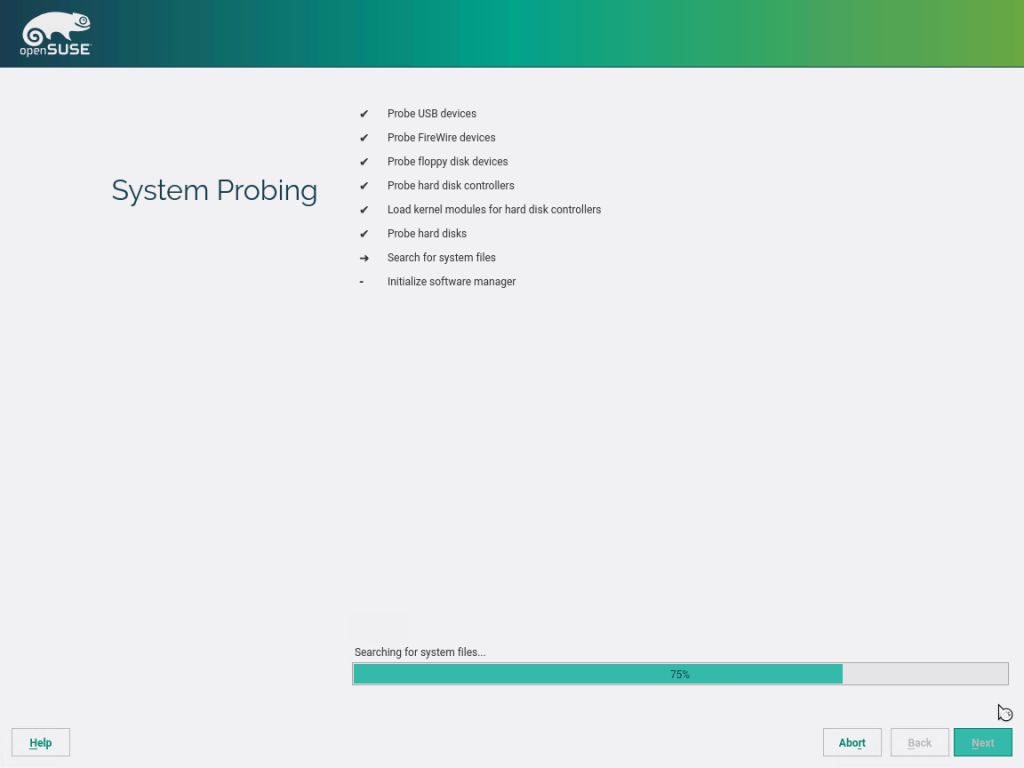
Task: Click the disabled Back button
Action: [919, 742]
